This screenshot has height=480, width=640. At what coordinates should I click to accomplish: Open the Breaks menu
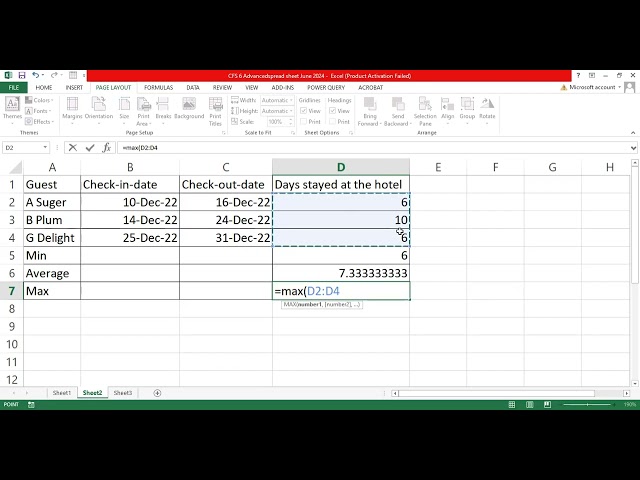click(x=163, y=109)
